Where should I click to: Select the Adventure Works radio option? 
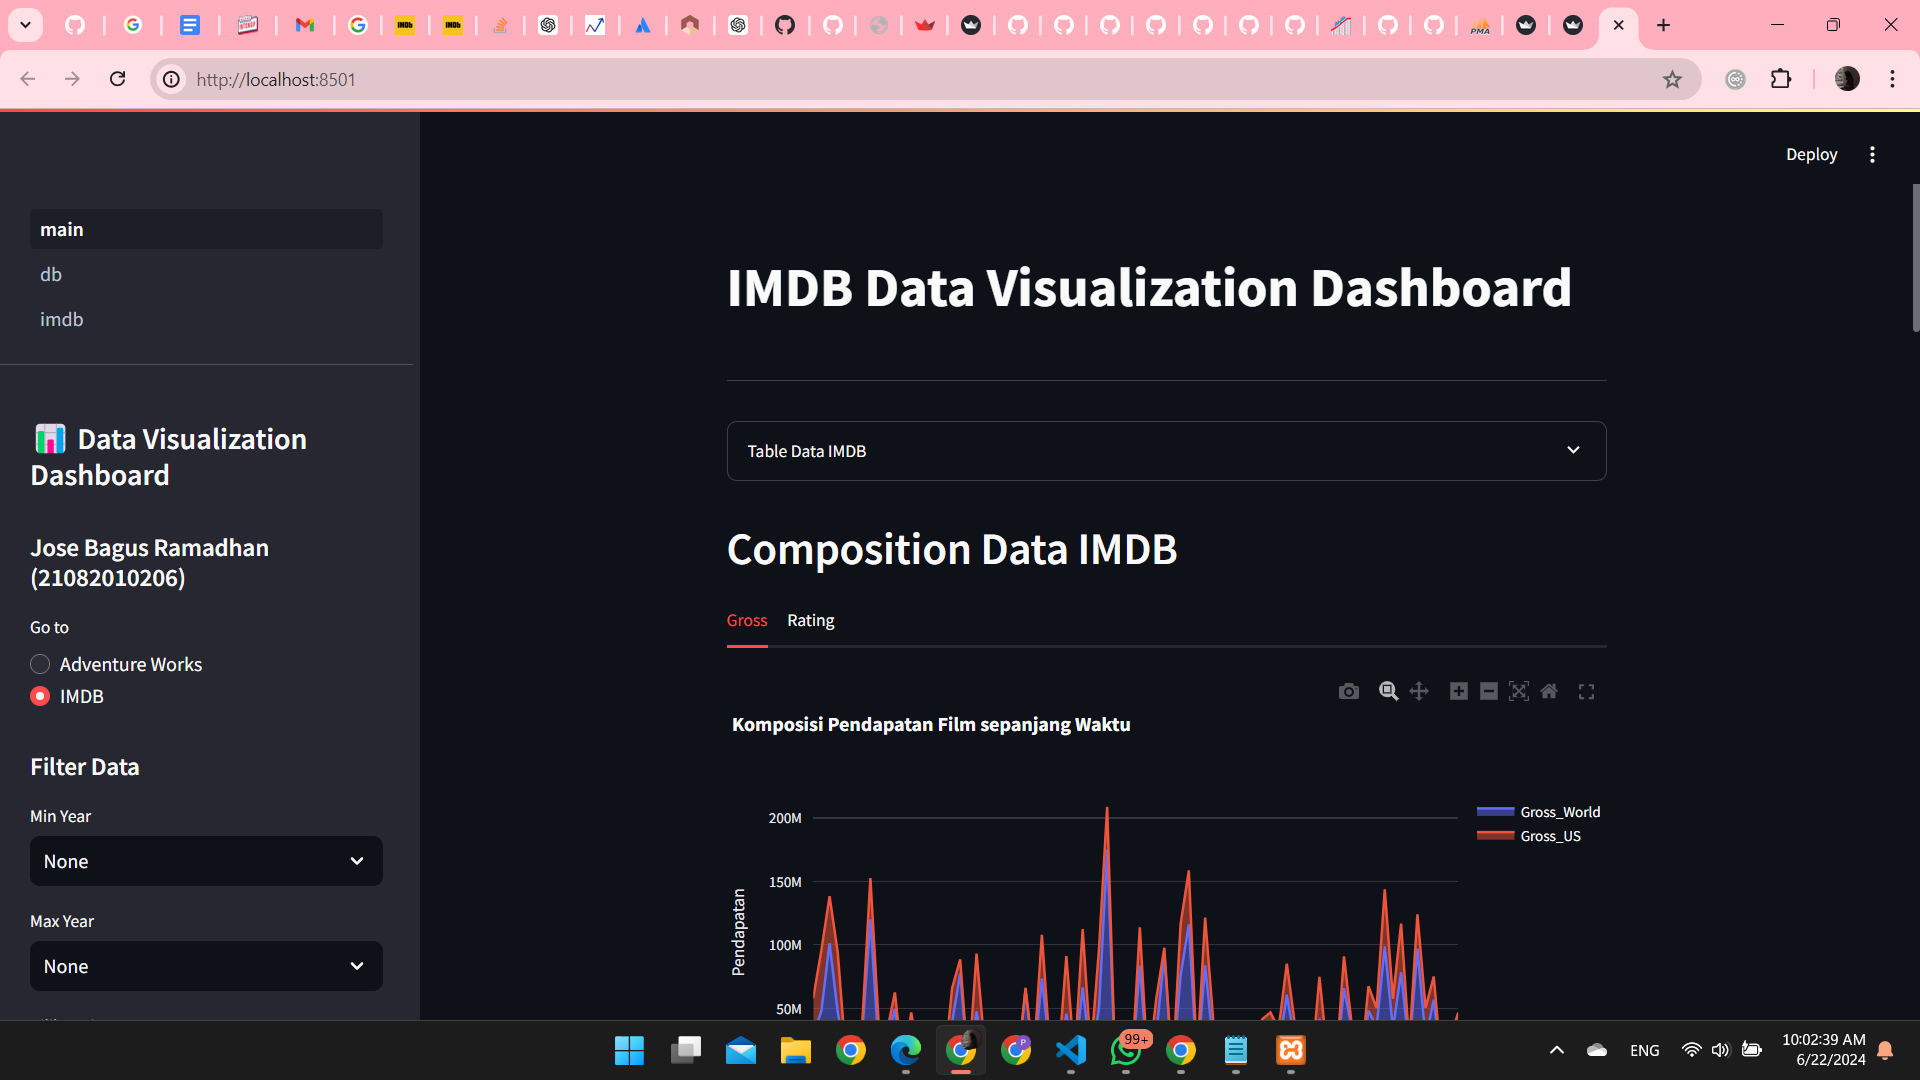pyautogui.click(x=40, y=664)
